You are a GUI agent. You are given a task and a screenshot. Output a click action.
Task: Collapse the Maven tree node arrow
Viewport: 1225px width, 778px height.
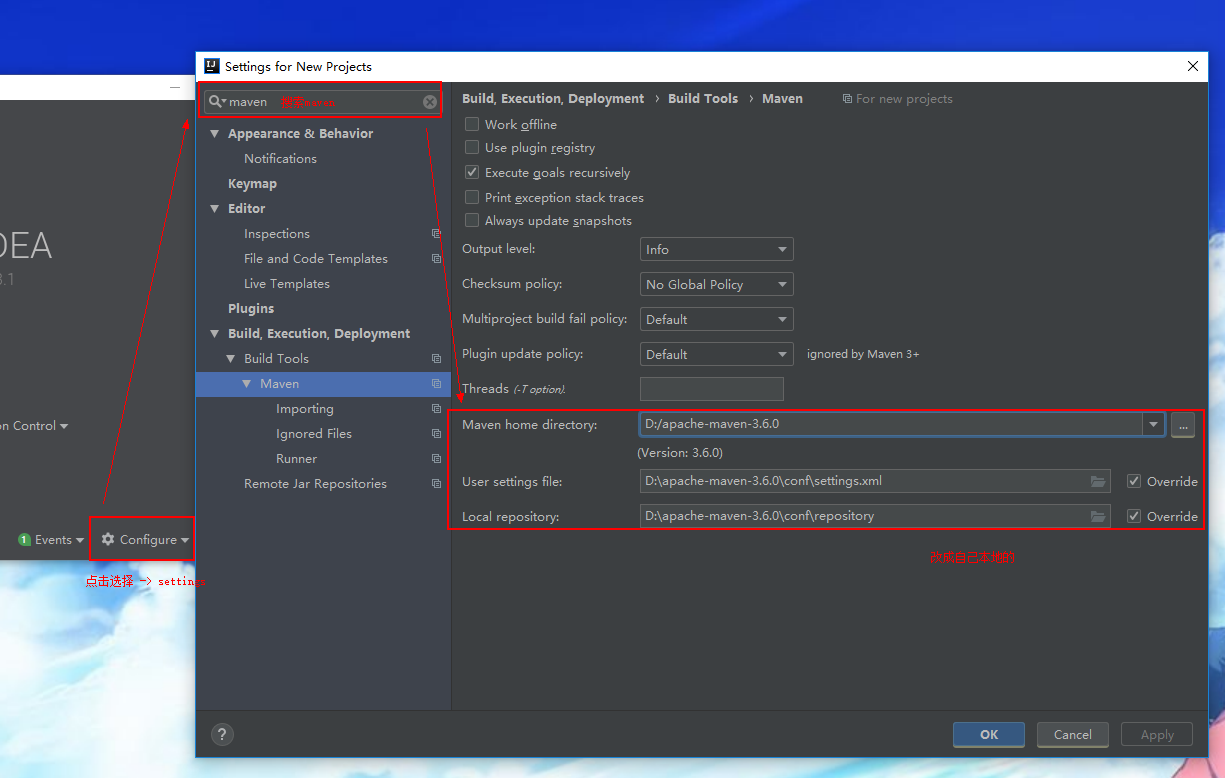point(247,384)
